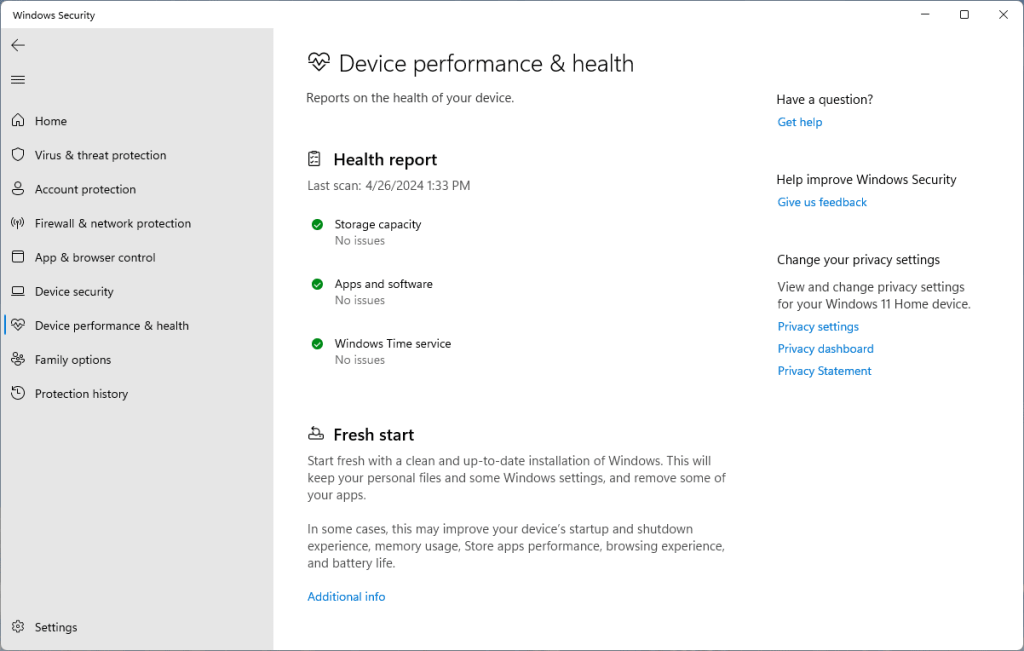The height and width of the screenshot is (651, 1024).
Task: Click 'Change your privacy settings' heading
Action: coord(858,260)
